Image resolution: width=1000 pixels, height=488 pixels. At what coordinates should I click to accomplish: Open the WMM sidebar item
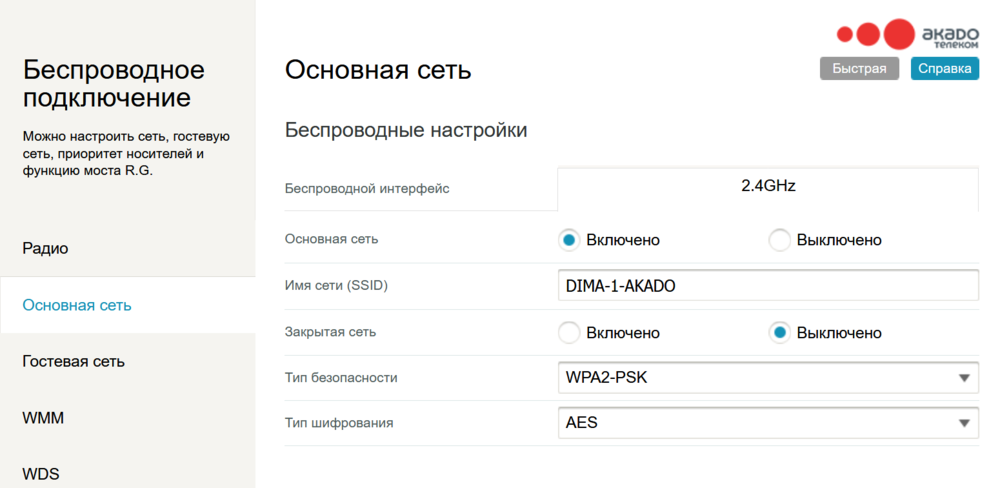43,418
